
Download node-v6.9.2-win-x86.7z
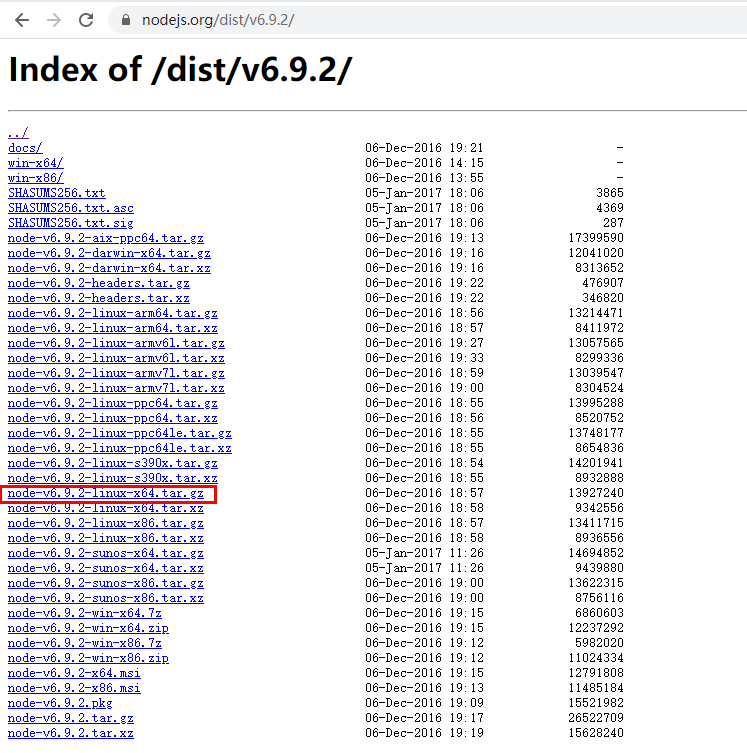[84, 643]
